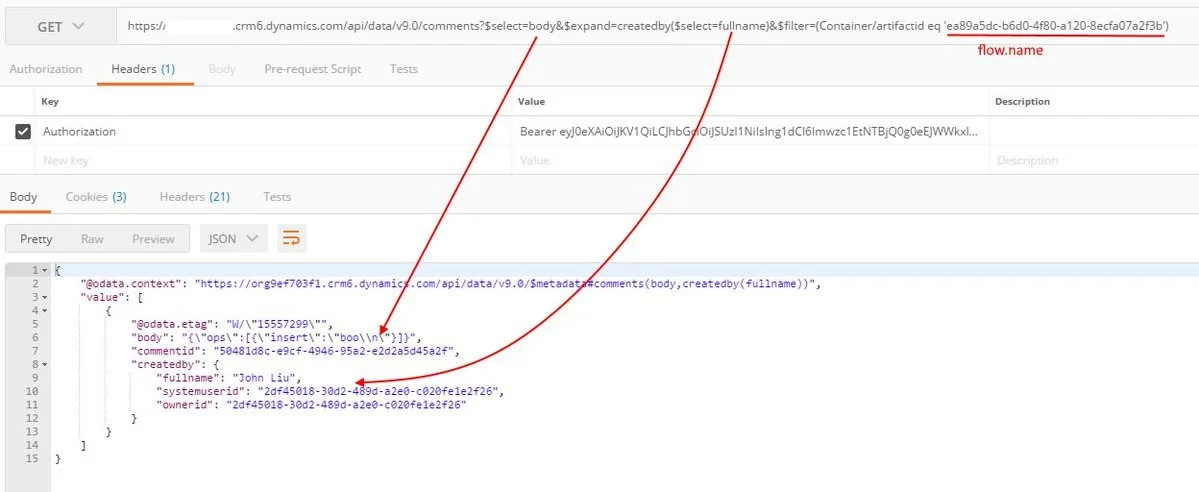Collapse the root JSON object at line 1
1199x492 pixels.
point(46,271)
